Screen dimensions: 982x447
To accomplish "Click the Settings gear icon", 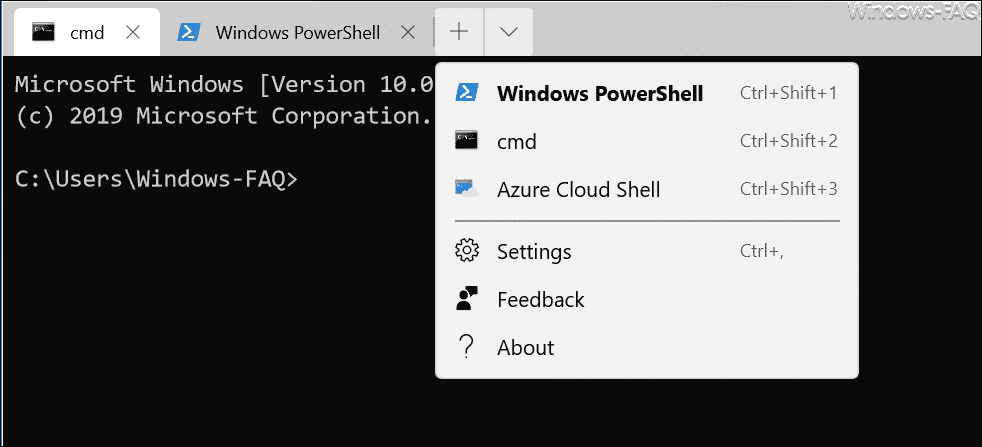I will tap(467, 251).
